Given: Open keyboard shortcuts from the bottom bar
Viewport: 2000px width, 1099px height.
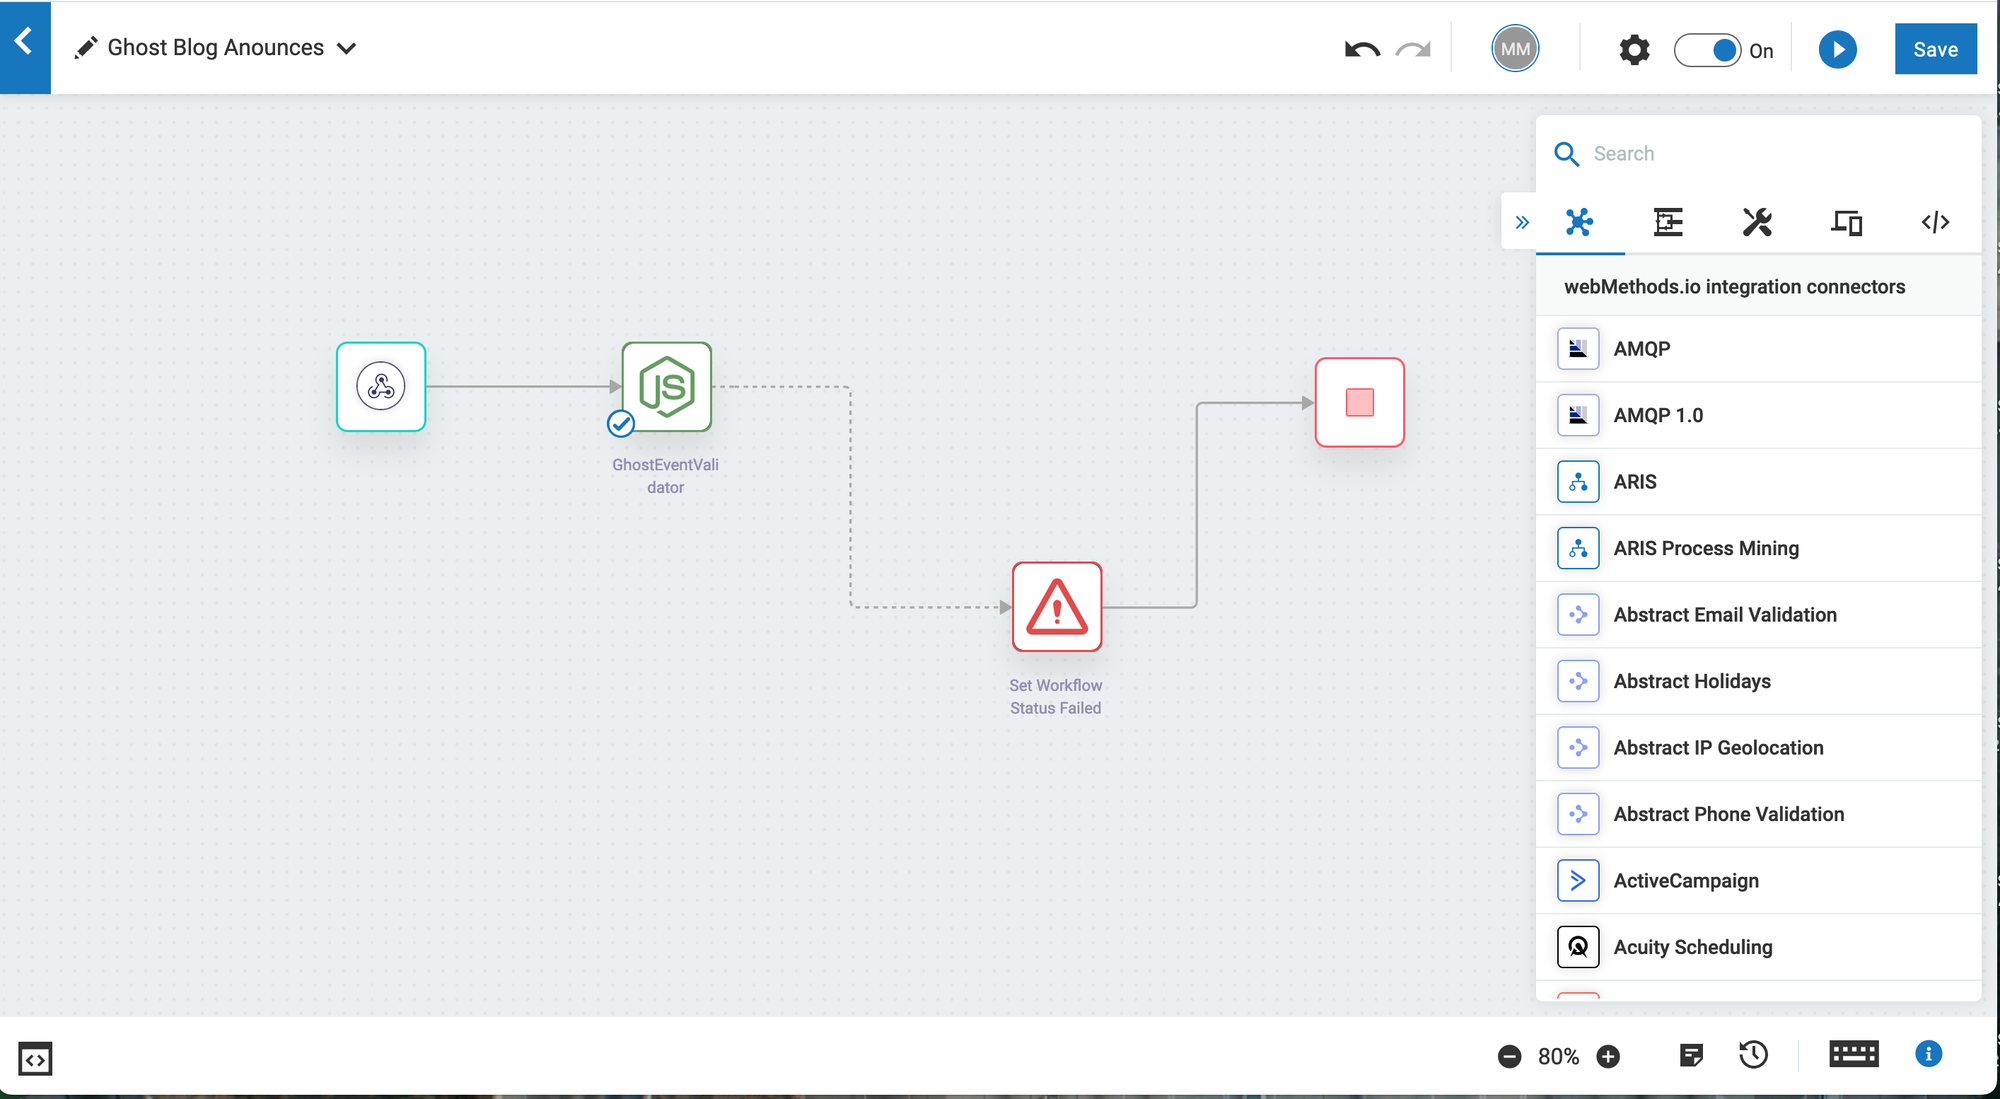Looking at the screenshot, I should click(x=1852, y=1055).
